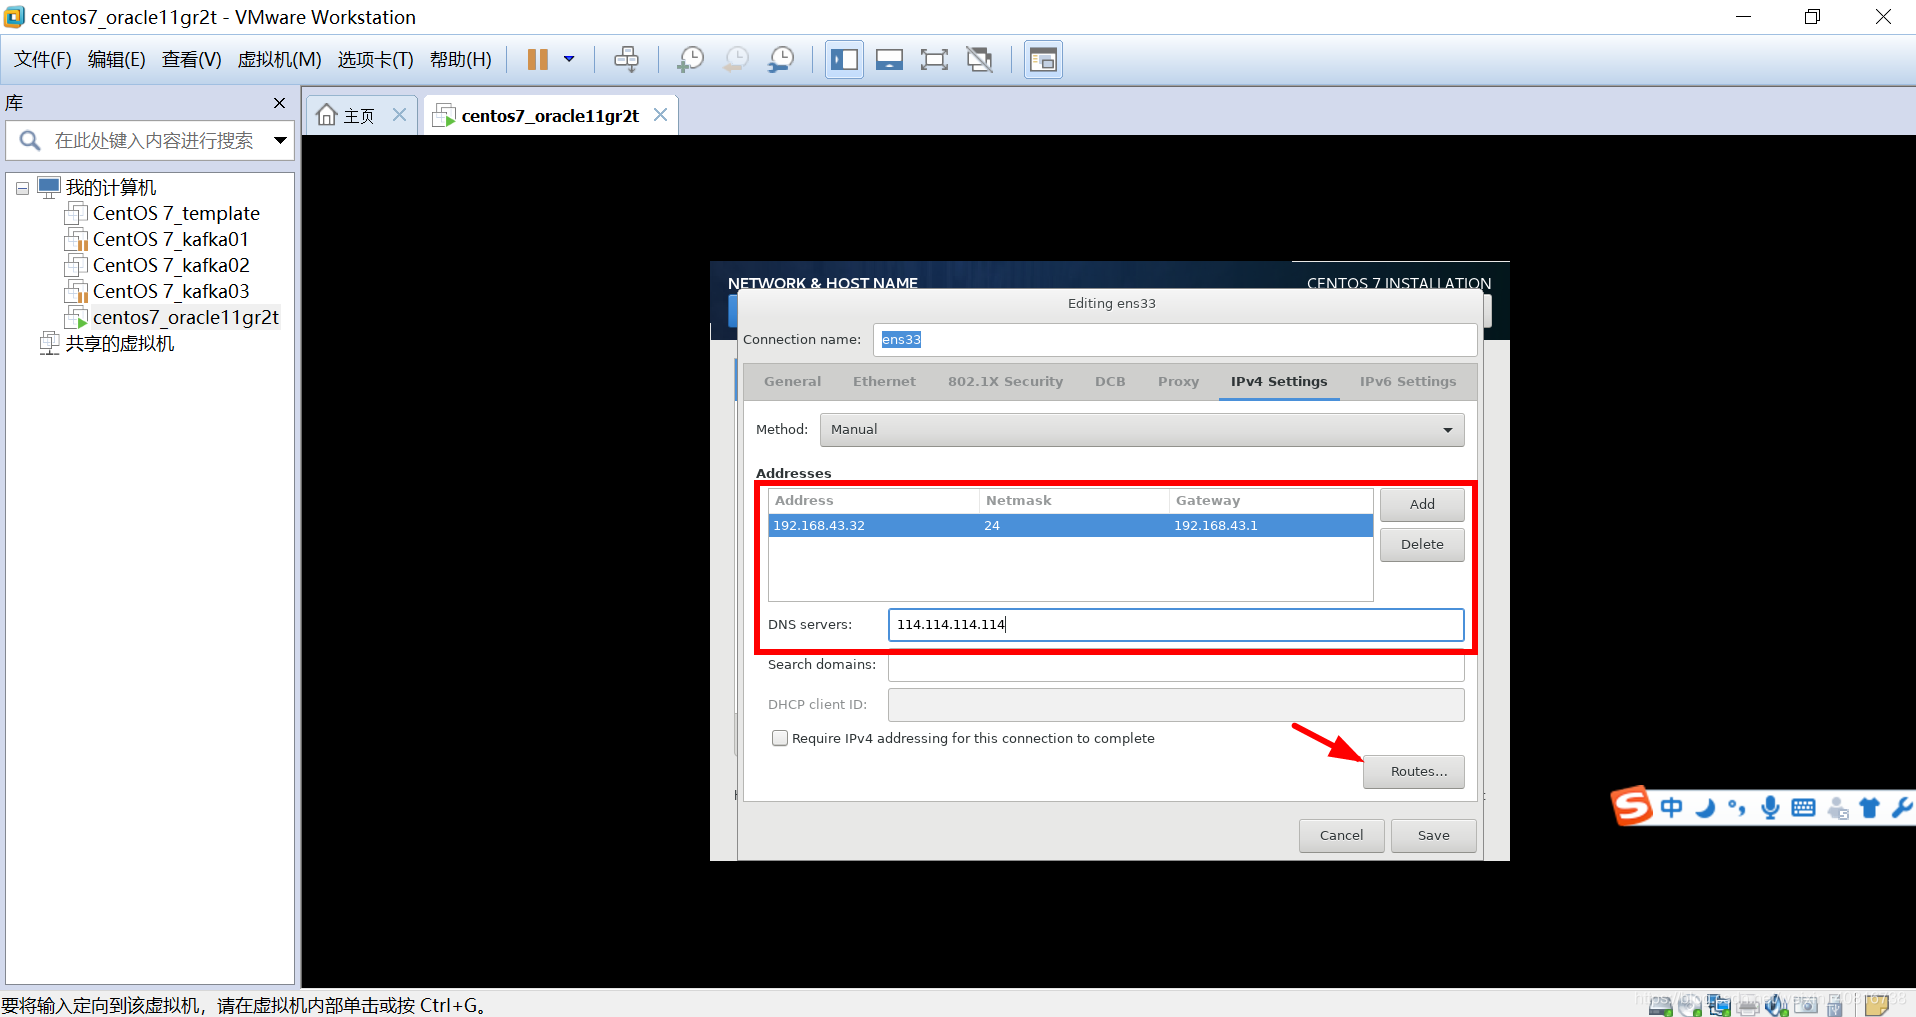Open the 编辑(E) menu
The width and height of the screenshot is (1916, 1017).
(117, 60)
